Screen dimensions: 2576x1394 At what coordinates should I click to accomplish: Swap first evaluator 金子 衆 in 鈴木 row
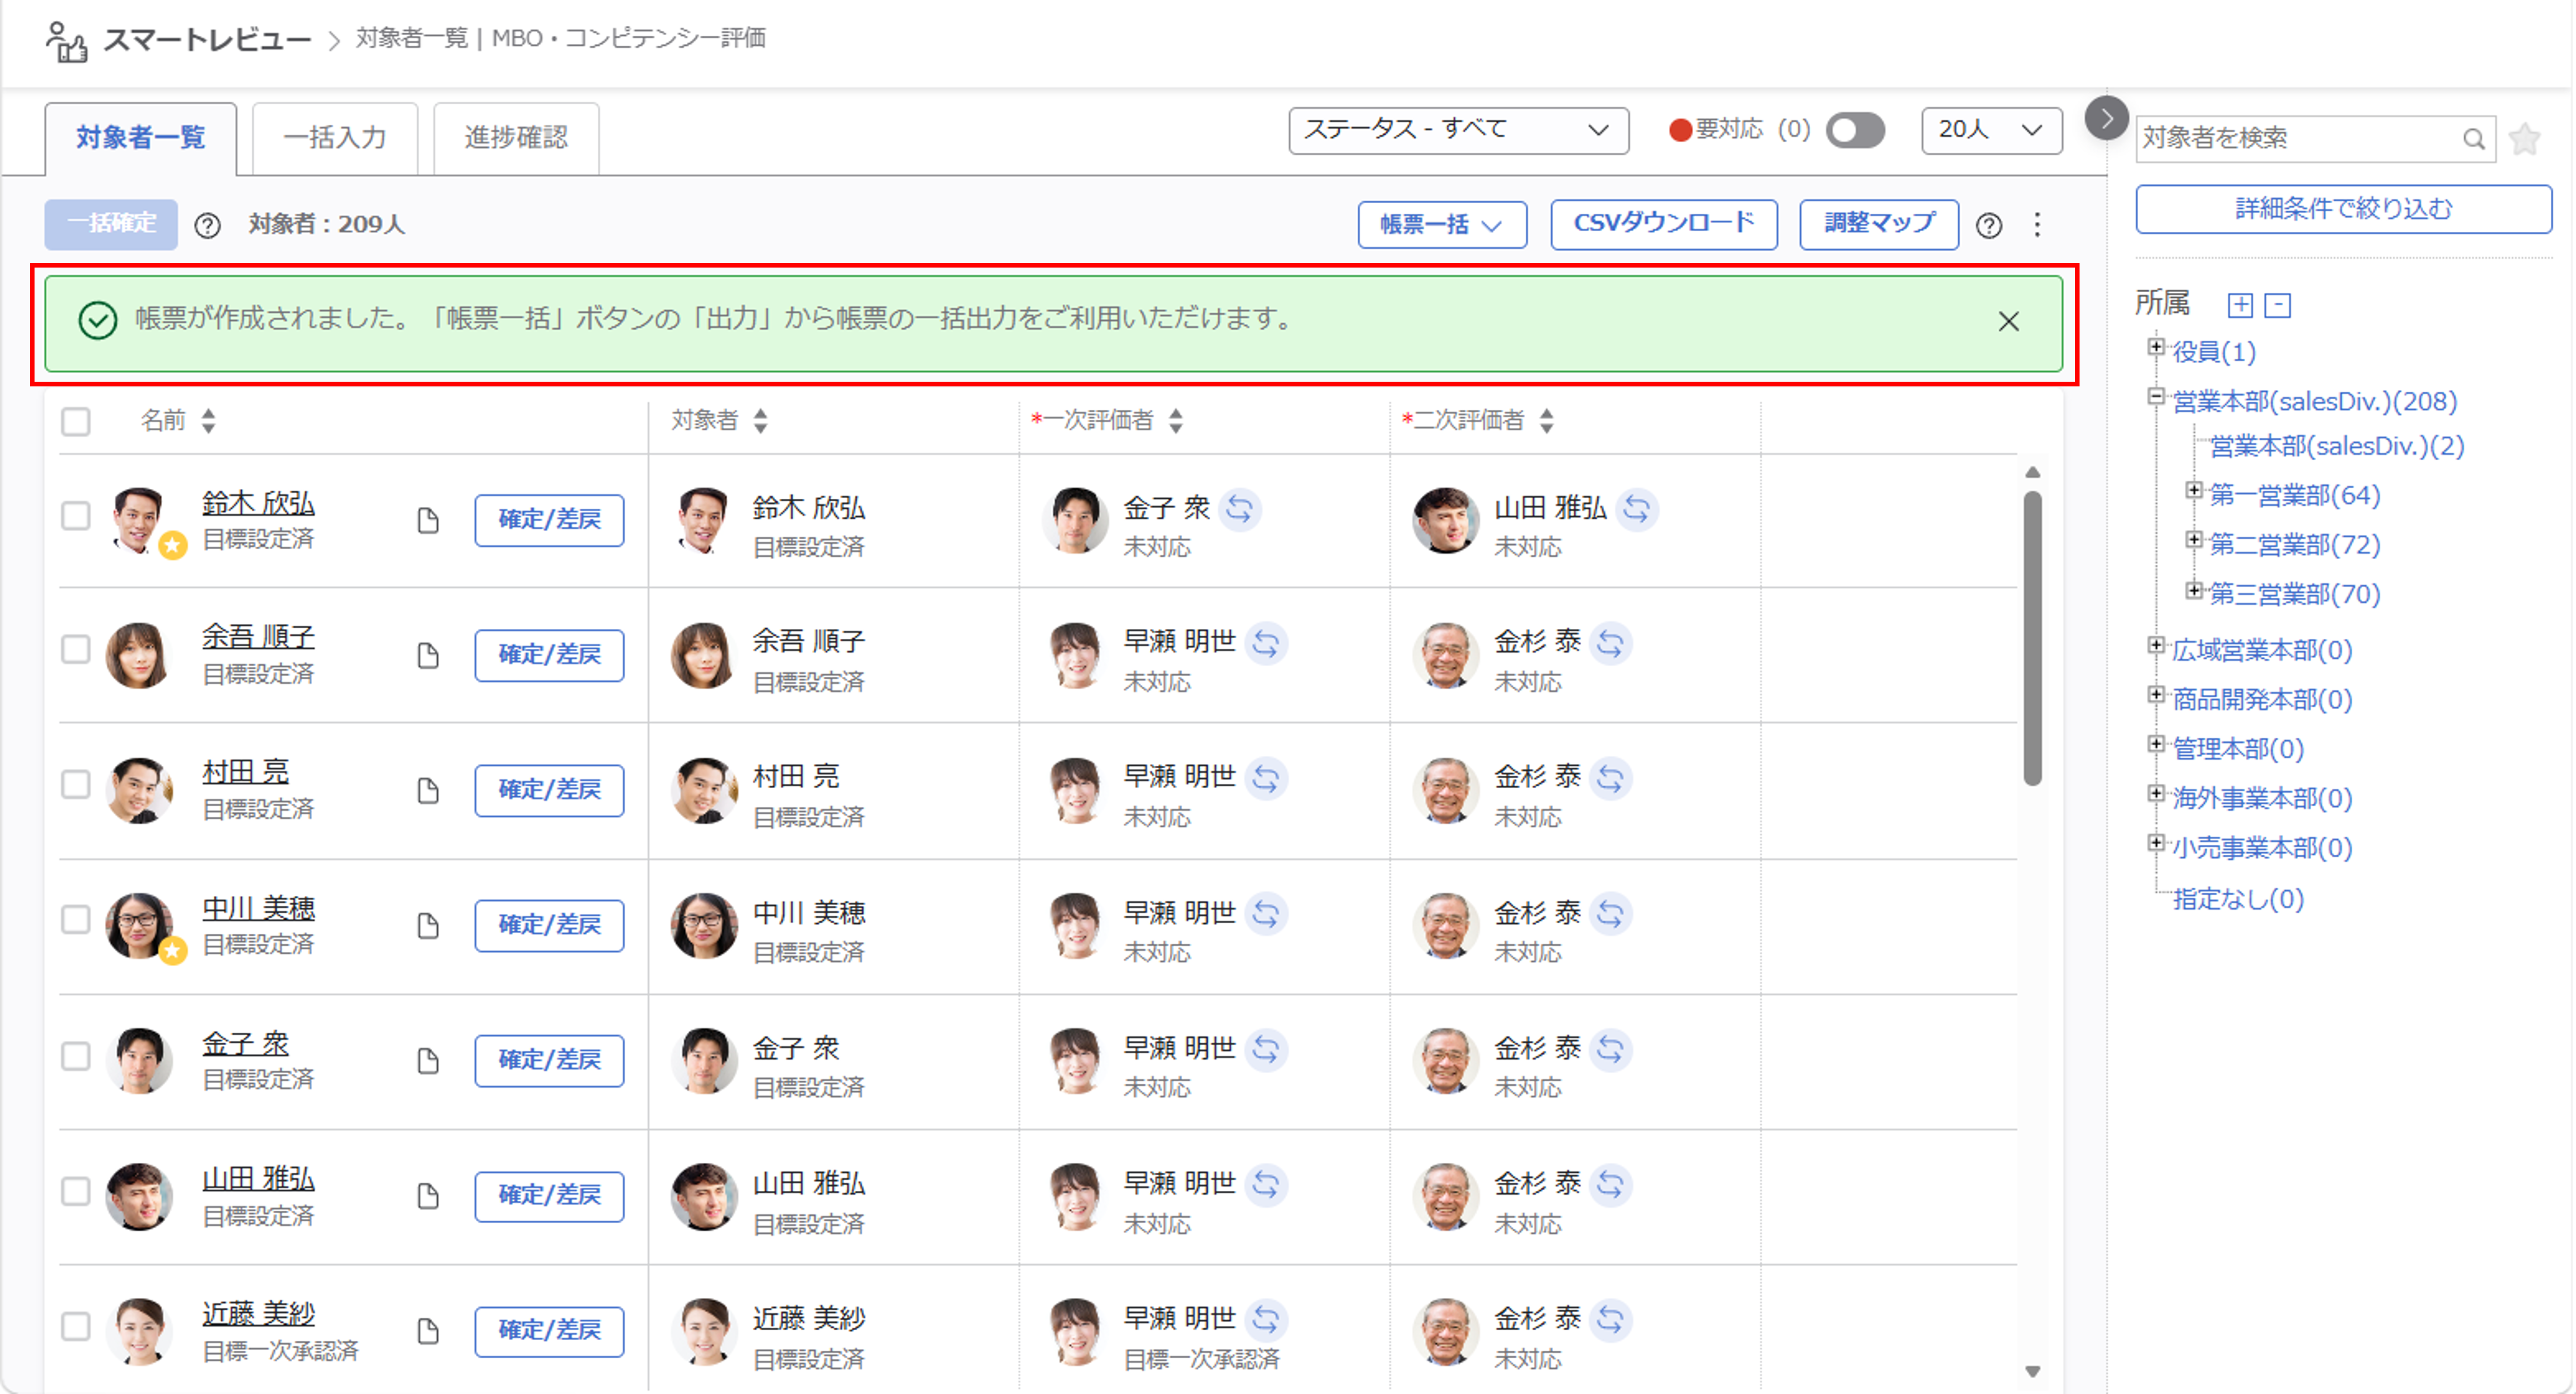point(1239,509)
